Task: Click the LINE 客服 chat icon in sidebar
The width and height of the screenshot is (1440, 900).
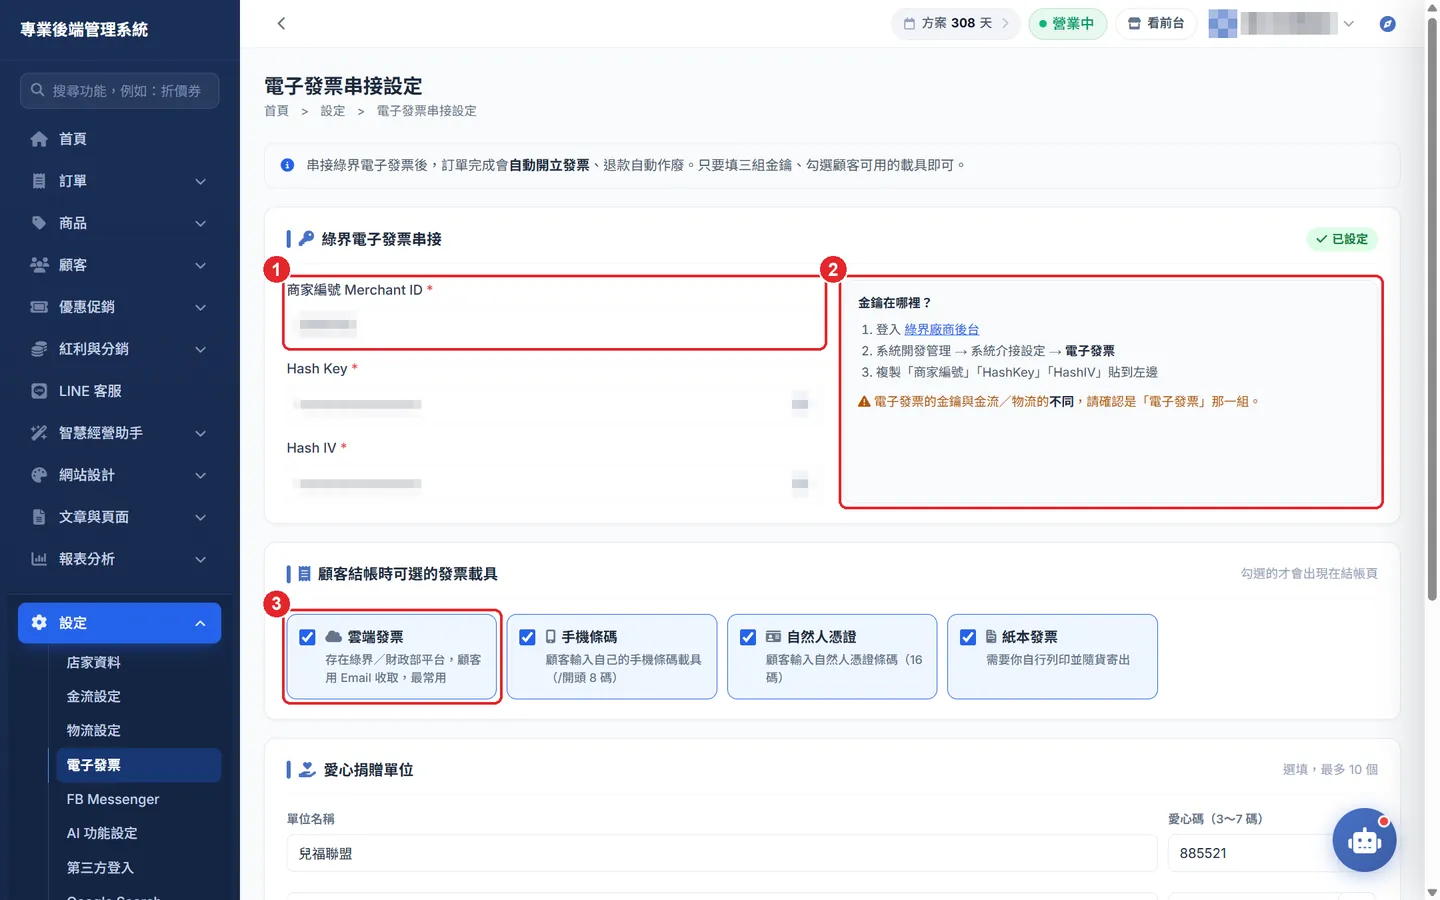Action: click(39, 391)
